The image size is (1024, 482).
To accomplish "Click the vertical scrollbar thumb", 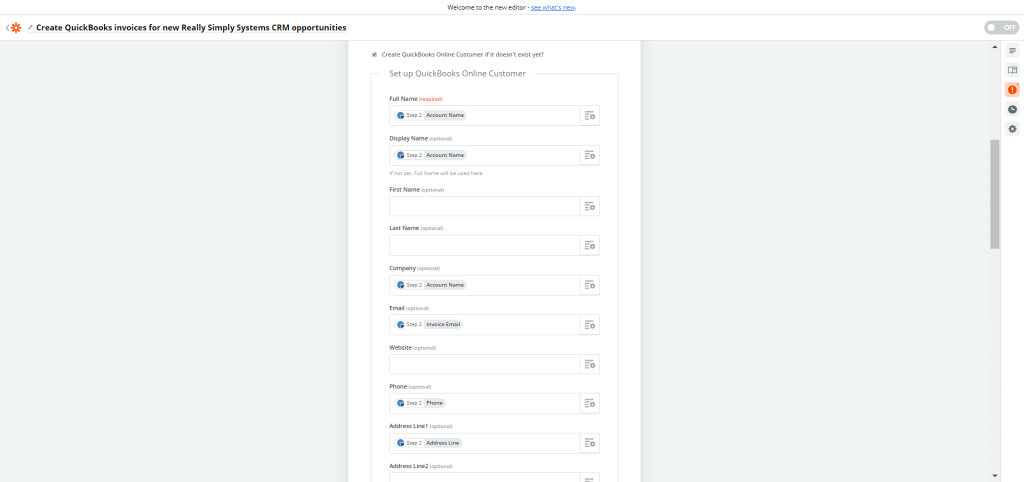I will click(995, 194).
